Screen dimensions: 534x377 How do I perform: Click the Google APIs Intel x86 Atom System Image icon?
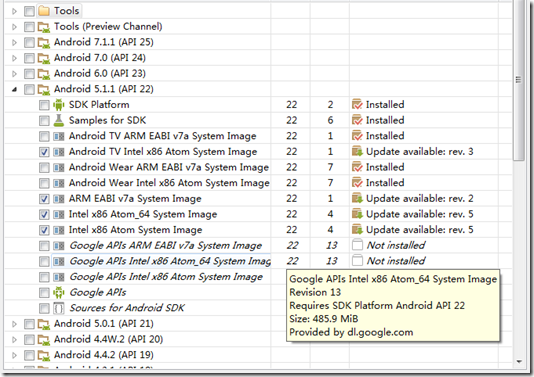[x=59, y=277]
